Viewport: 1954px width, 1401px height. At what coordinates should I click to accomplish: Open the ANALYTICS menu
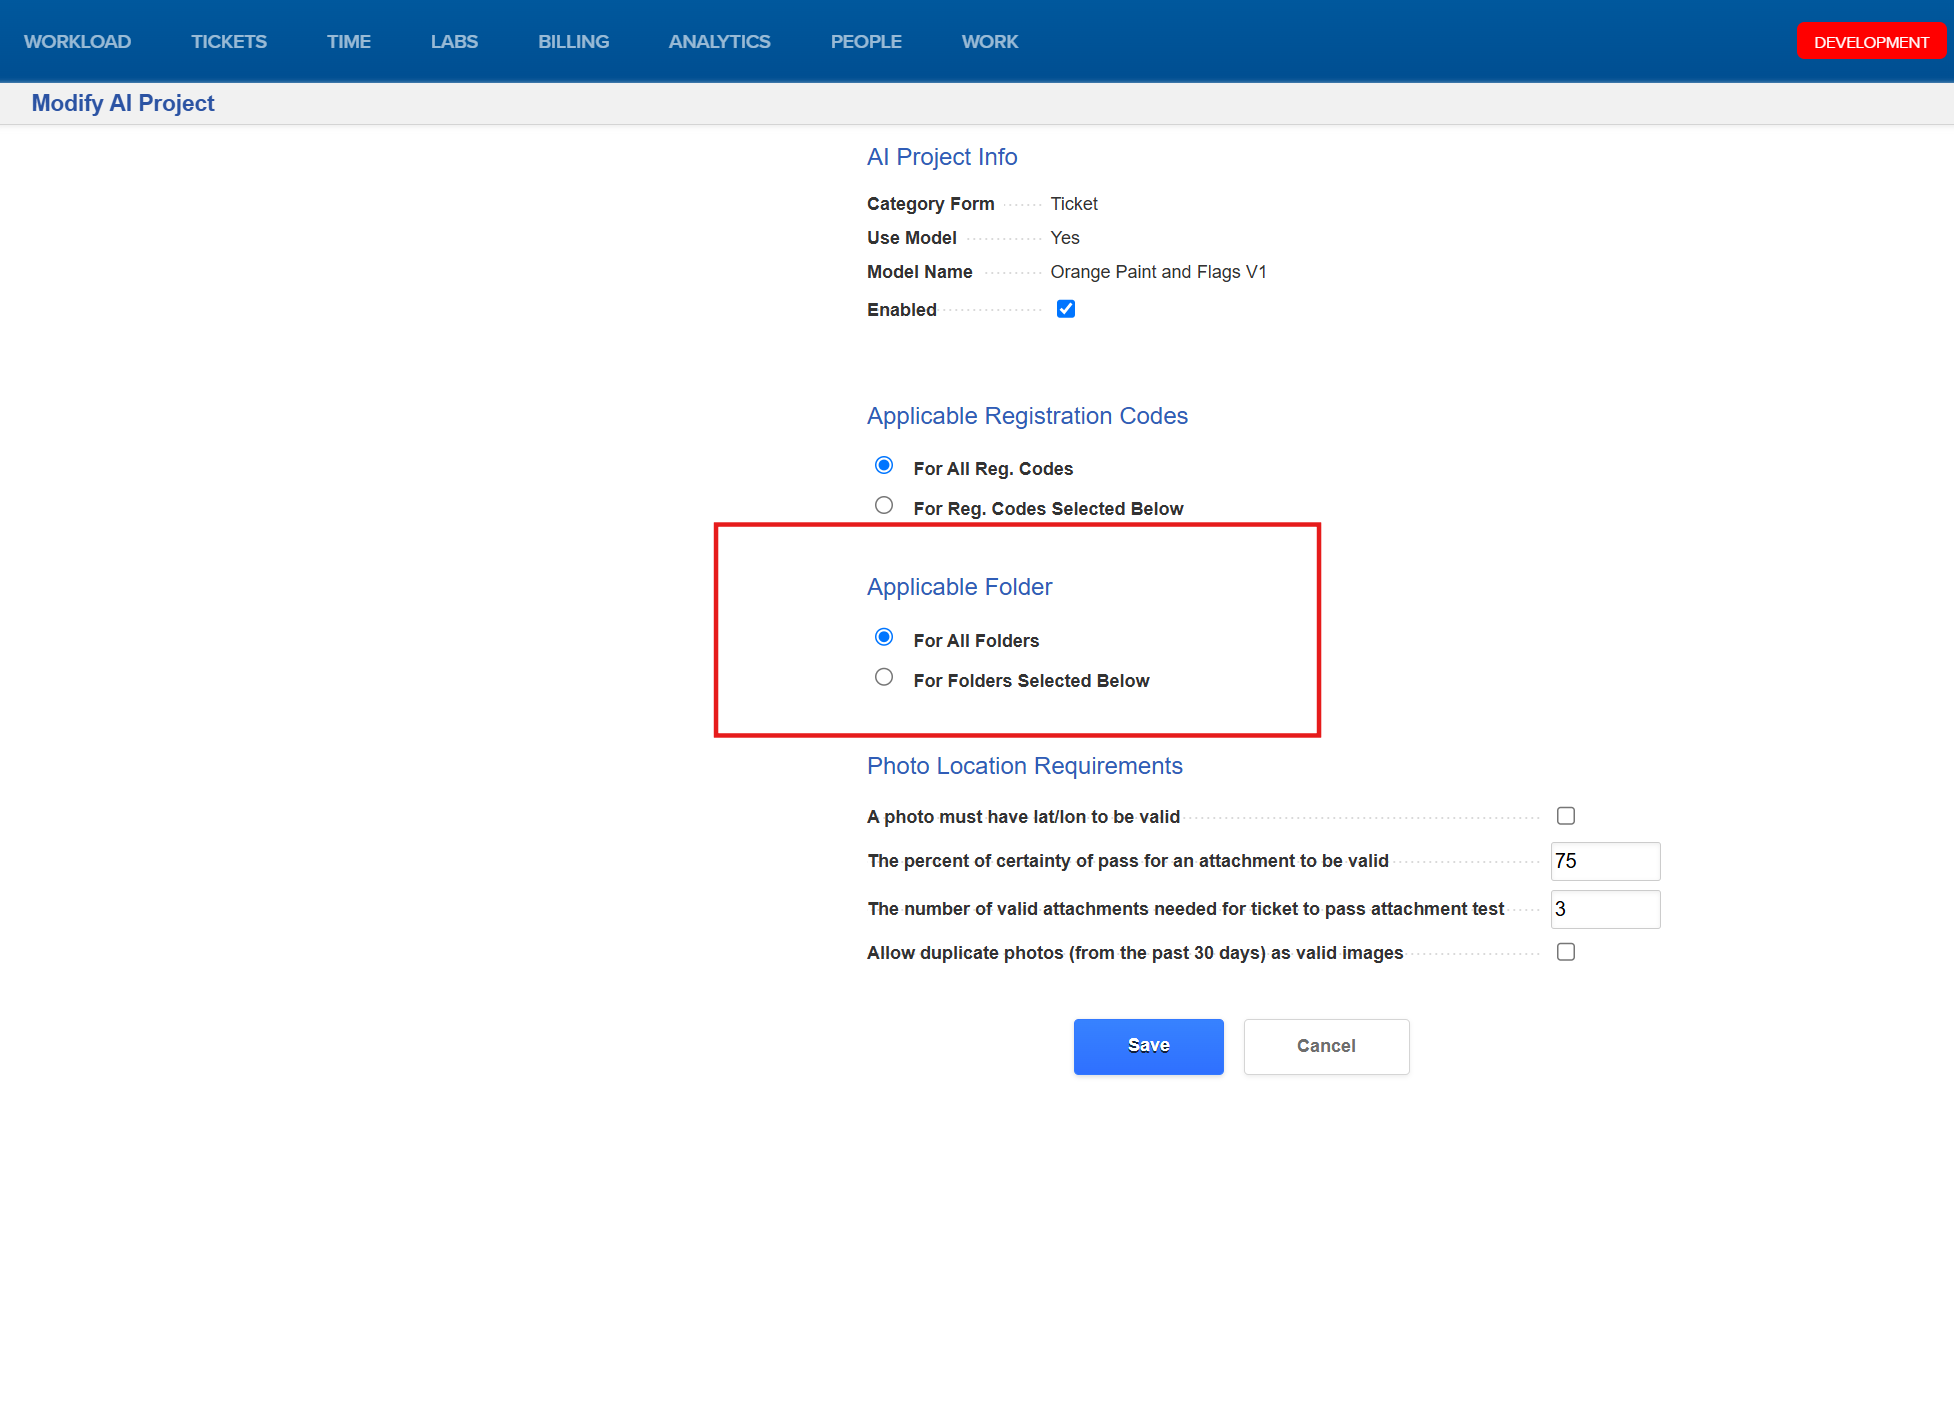coord(719,42)
